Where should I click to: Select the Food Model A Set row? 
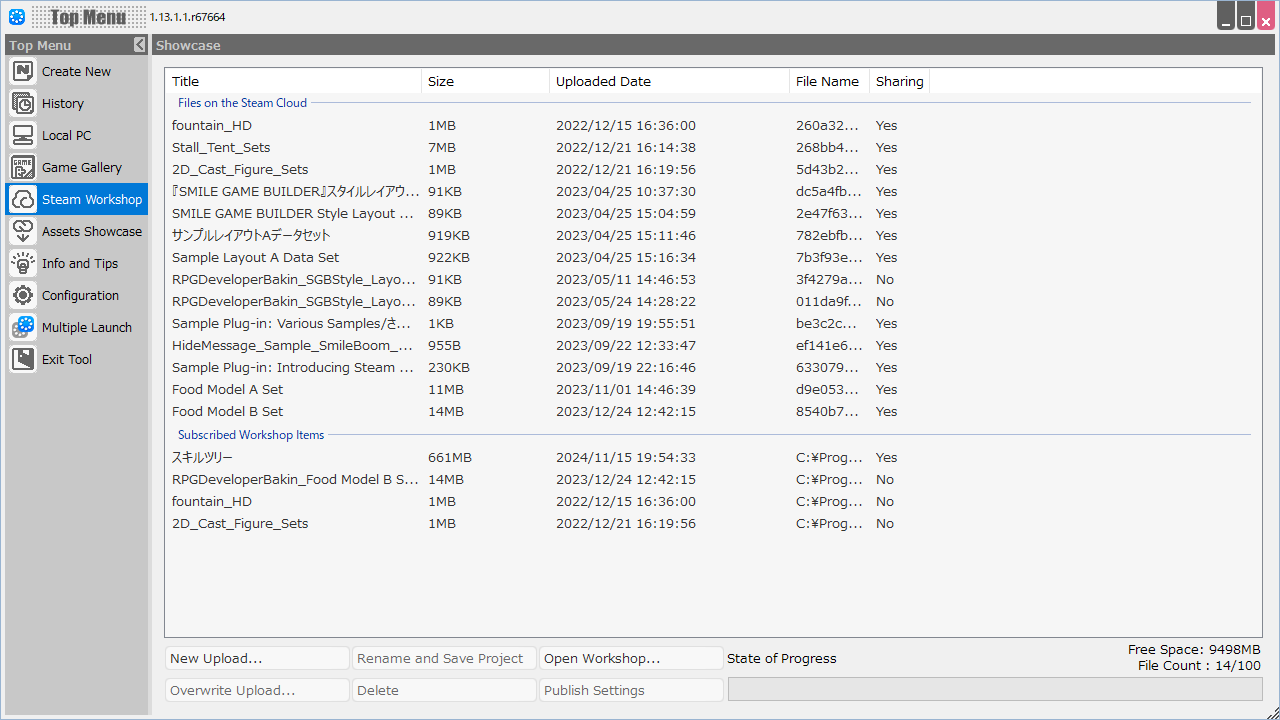[227, 390]
